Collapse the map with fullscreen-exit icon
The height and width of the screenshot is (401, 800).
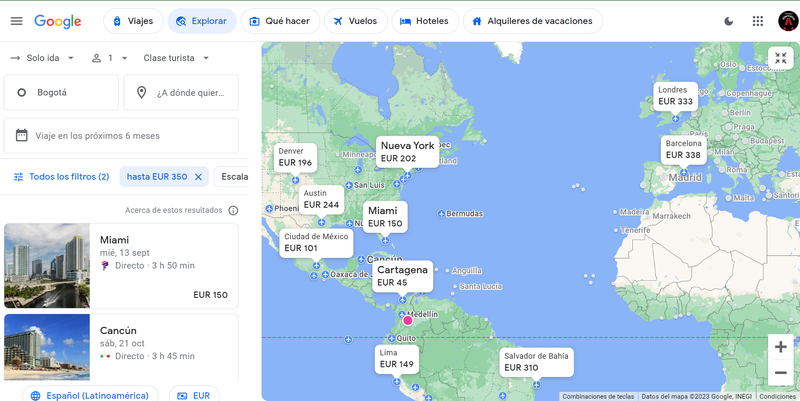pyautogui.click(x=779, y=59)
